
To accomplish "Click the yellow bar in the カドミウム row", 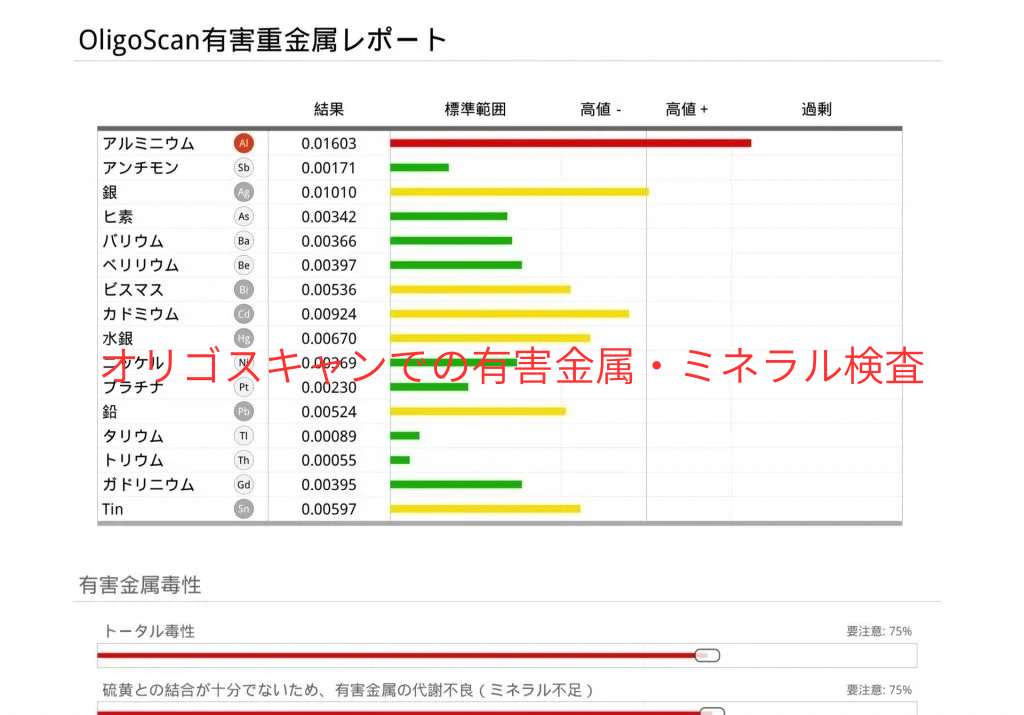I will click(510, 314).
